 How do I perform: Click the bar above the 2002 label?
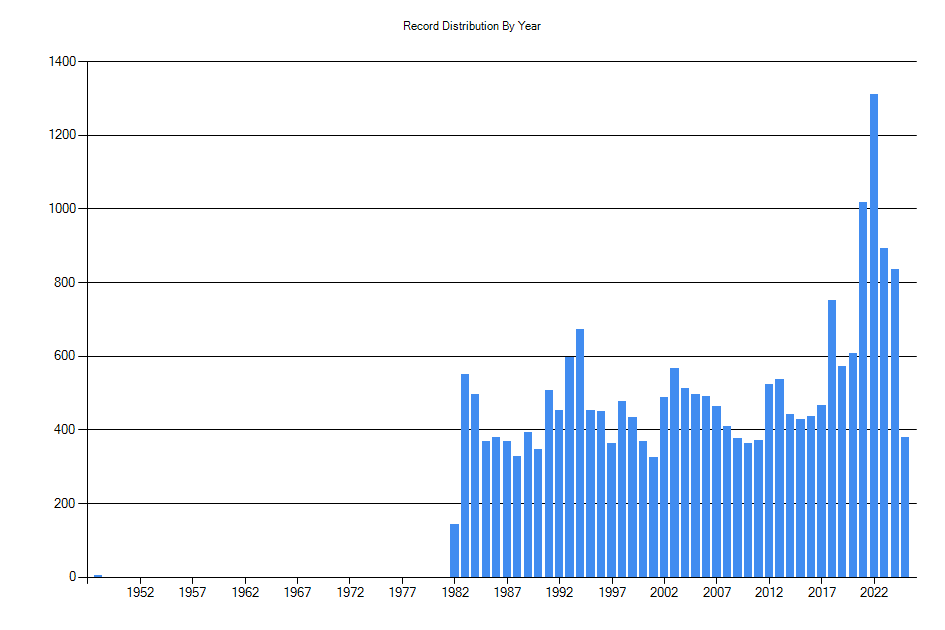[664, 487]
